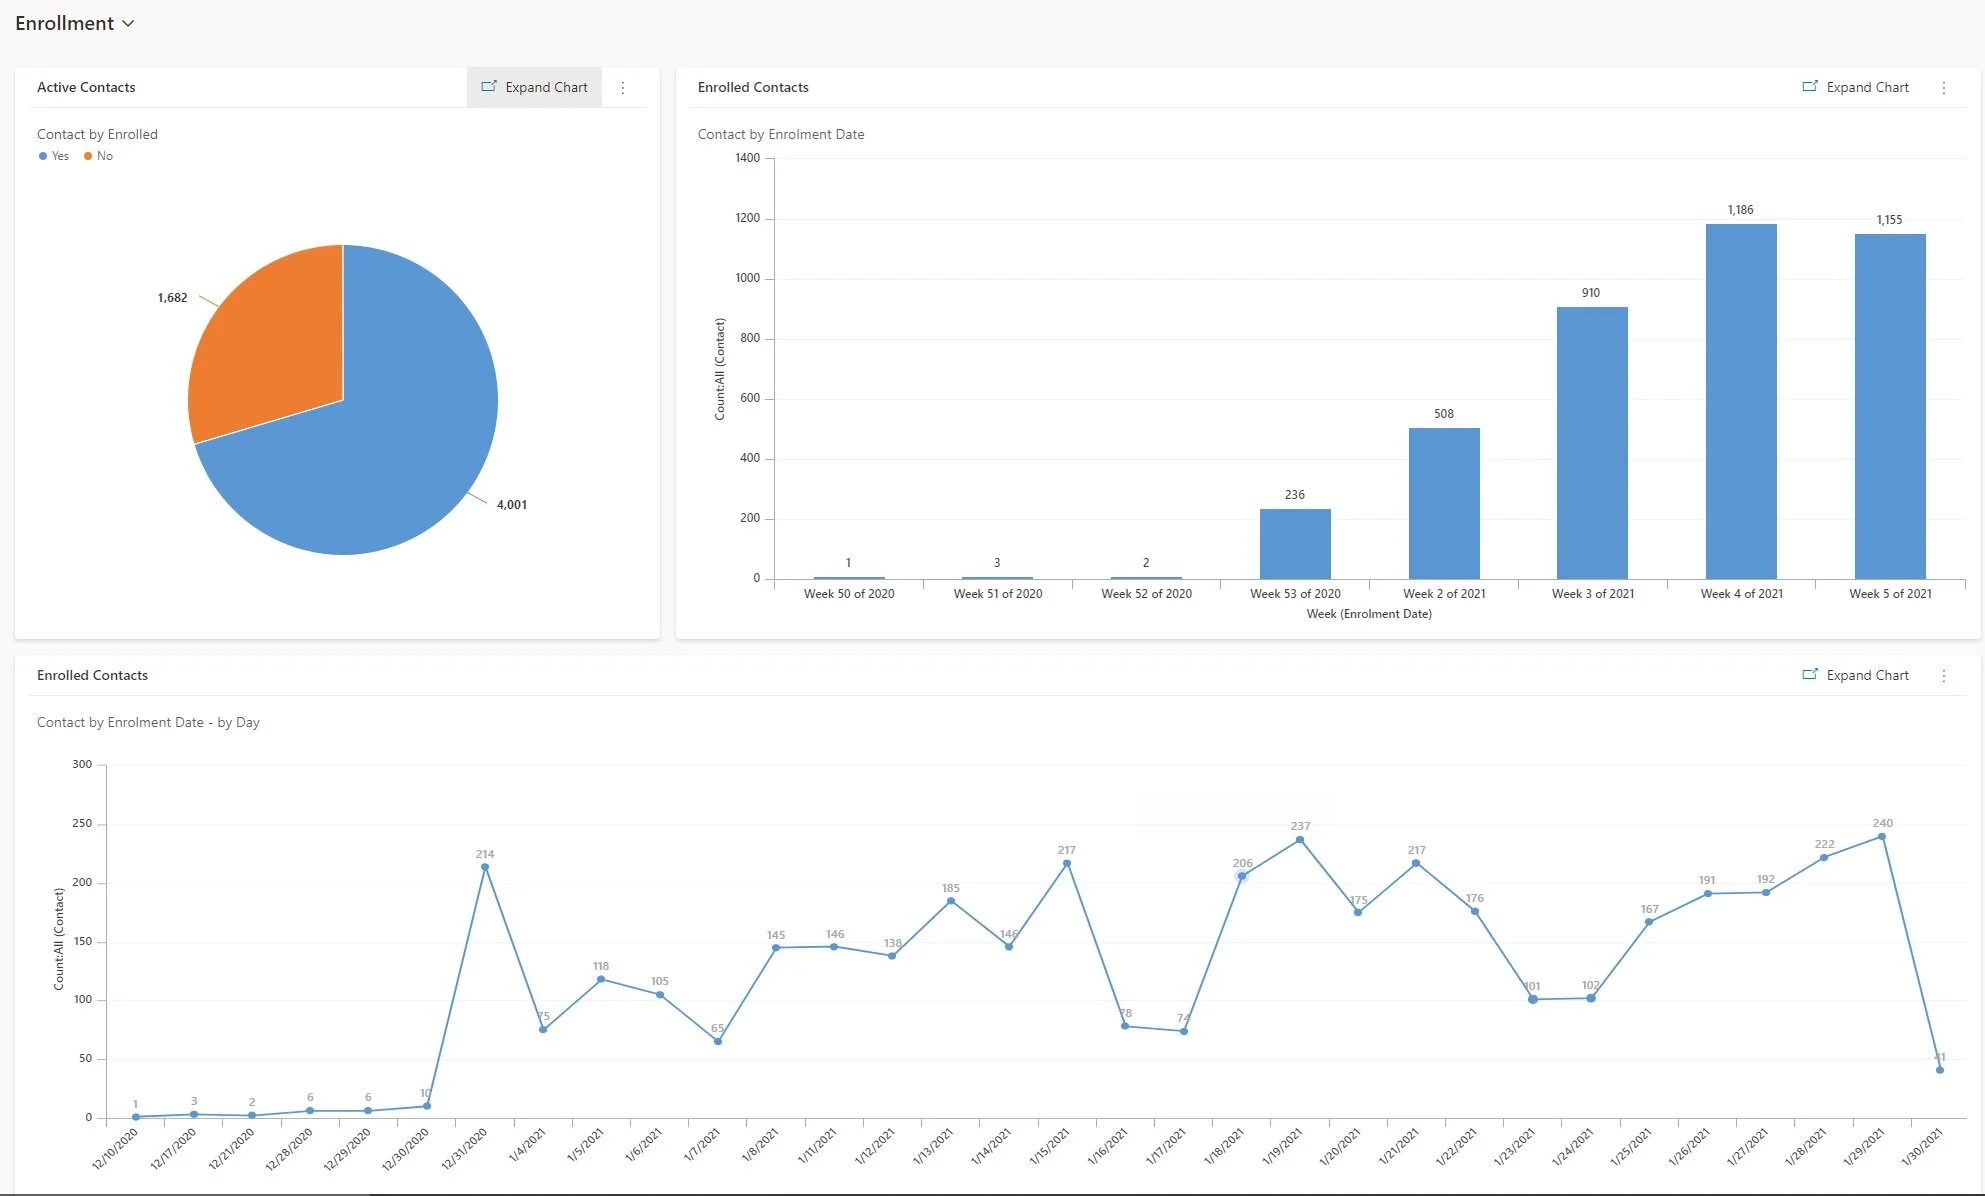Click the highlighted 206 data point on 1/18/2021

click(x=1242, y=876)
